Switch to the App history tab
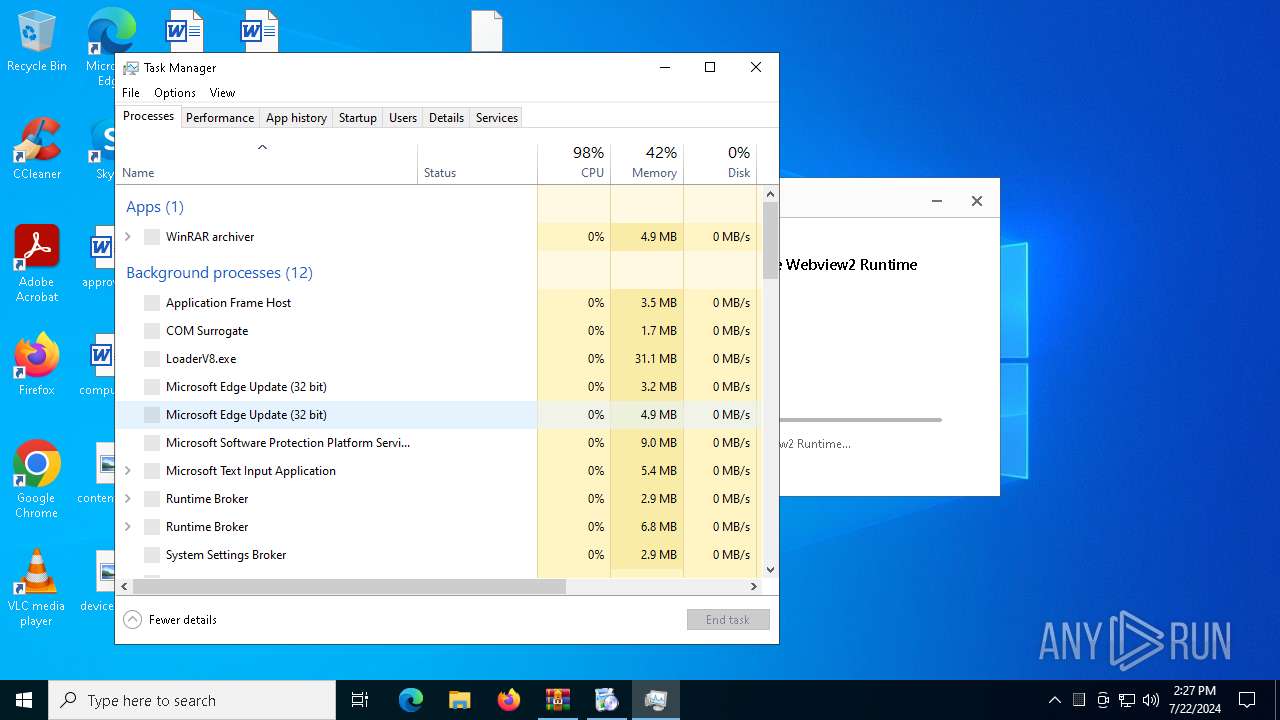This screenshot has width=1280, height=720. [296, 118]
